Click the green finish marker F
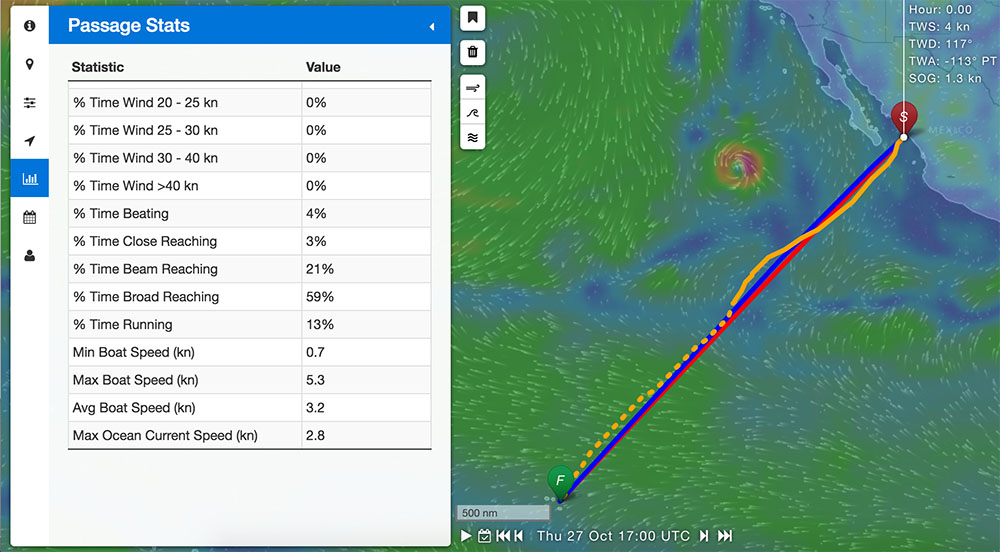The height and width of the screenshot is (552, 1000). point(561,481)
